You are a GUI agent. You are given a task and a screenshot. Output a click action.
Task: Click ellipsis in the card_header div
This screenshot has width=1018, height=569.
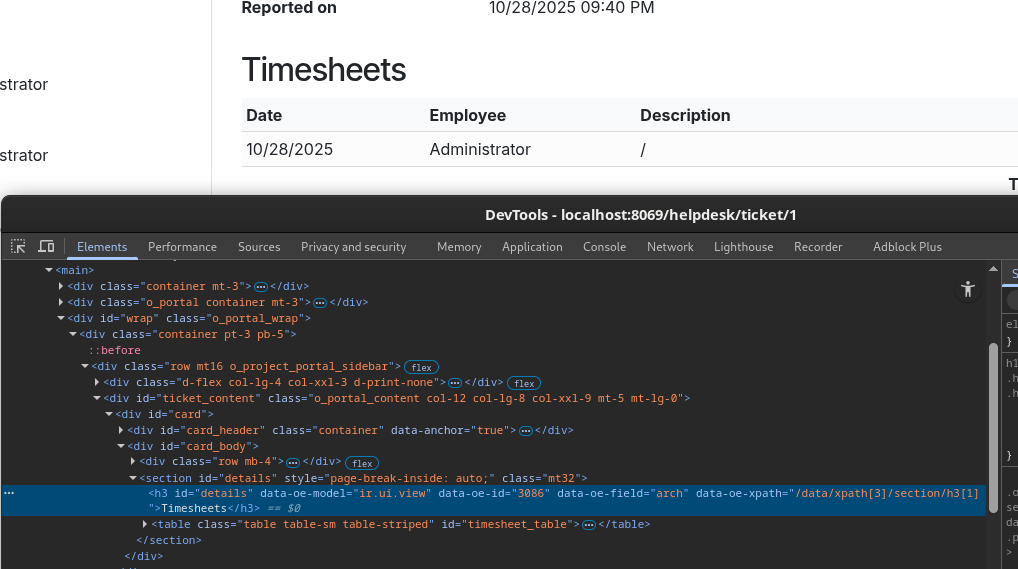coord(525,431)
